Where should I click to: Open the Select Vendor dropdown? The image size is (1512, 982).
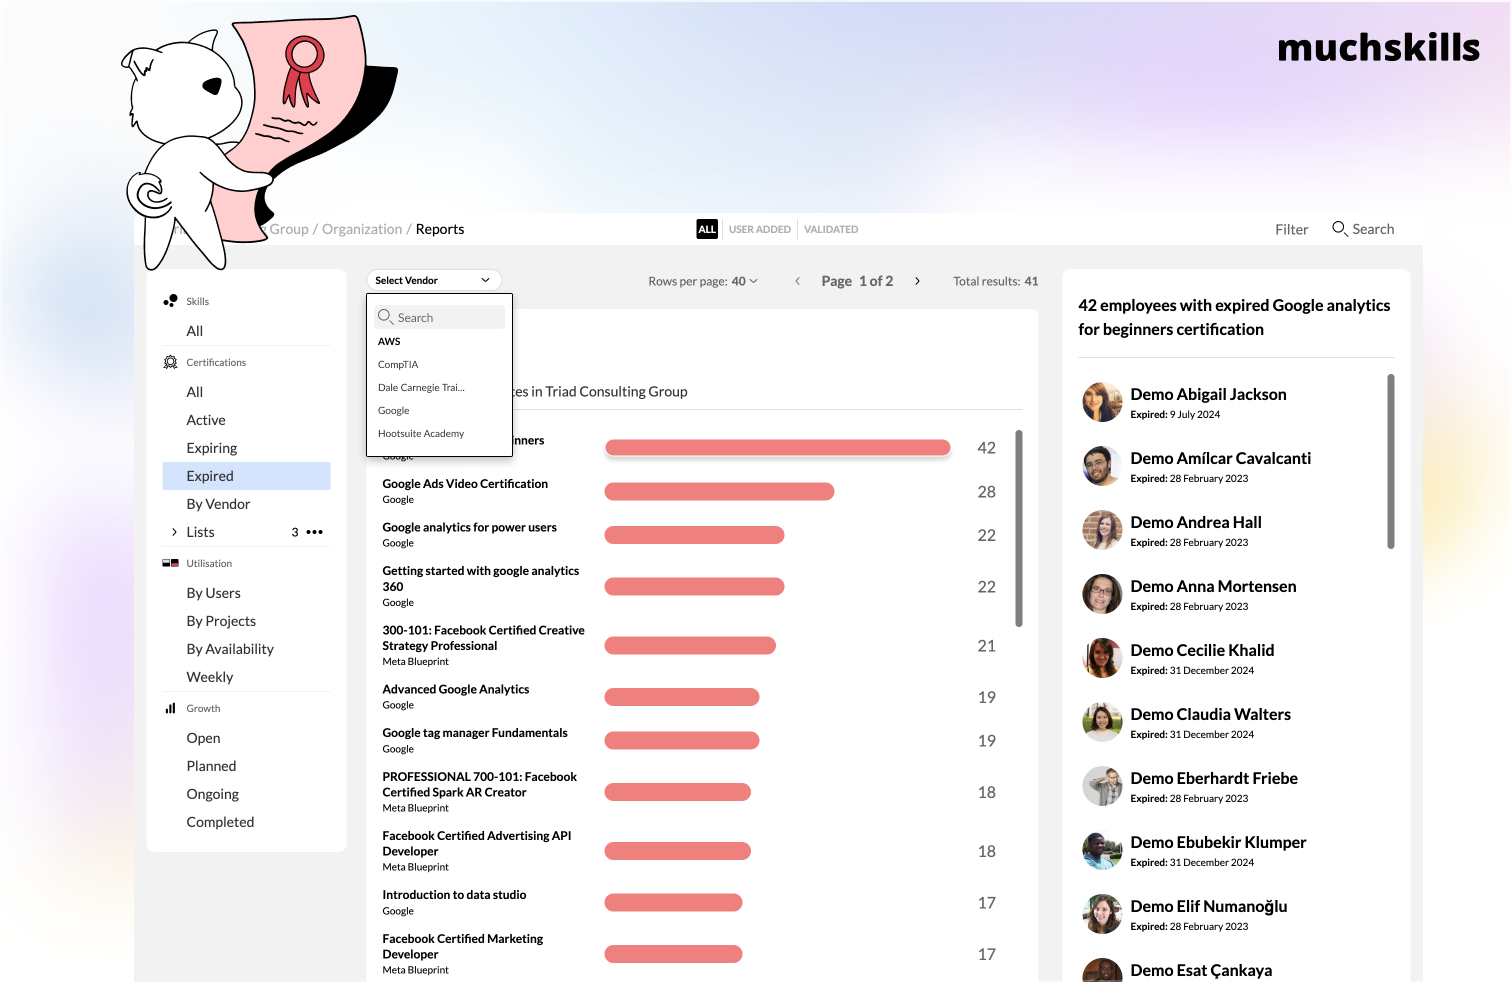point(433,280)
